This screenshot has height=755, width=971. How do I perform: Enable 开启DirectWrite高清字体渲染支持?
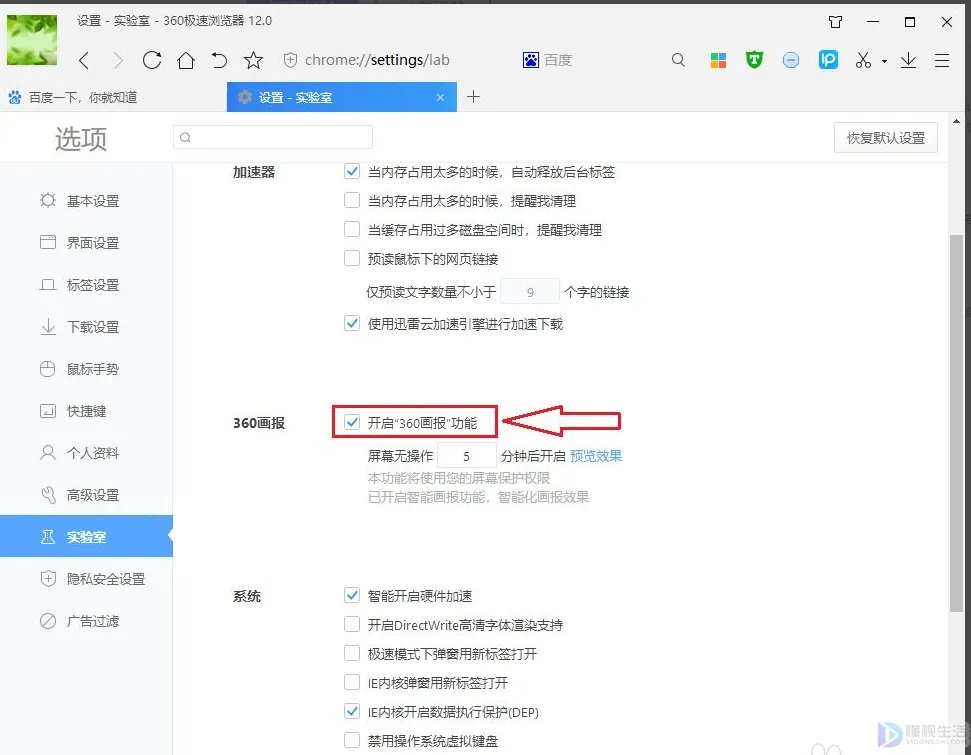coord(352,624)
